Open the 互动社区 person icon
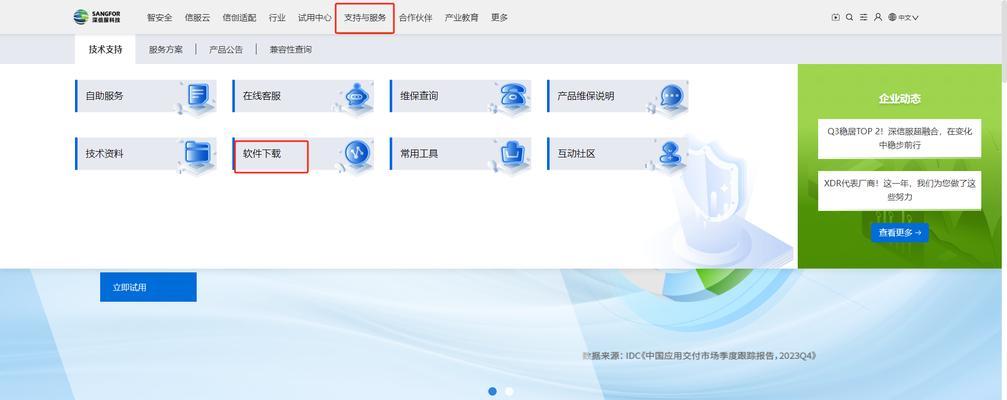Viewport: 1007px width, 400px height. coord(671,154)
